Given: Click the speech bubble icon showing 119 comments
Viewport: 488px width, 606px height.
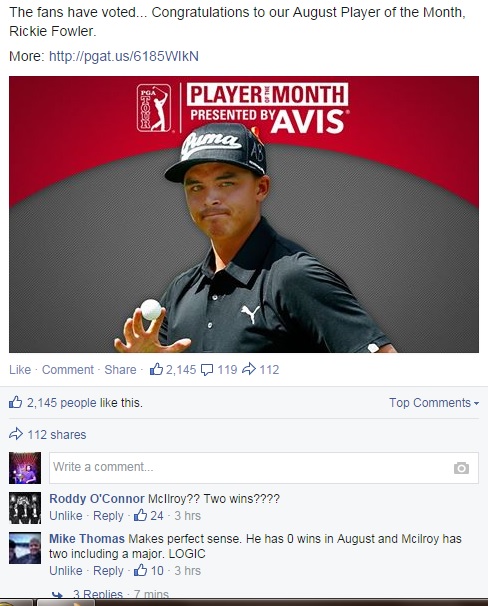Looking at the screenshot, I should [x=207, y=370].
